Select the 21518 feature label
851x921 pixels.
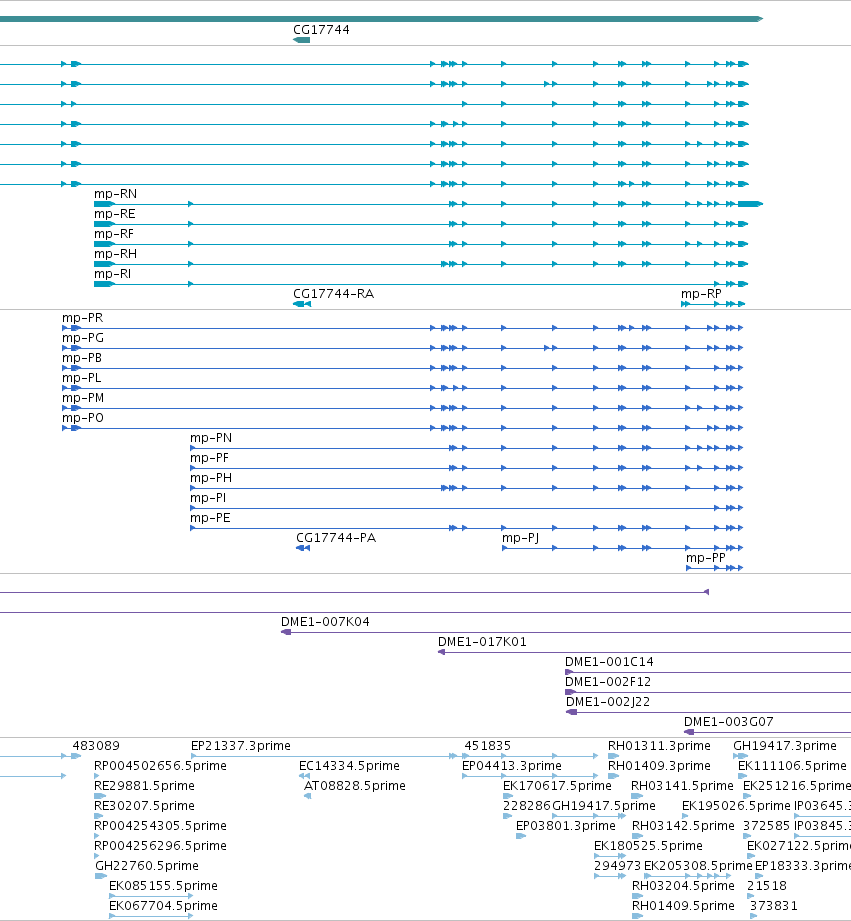coord(766,885)
